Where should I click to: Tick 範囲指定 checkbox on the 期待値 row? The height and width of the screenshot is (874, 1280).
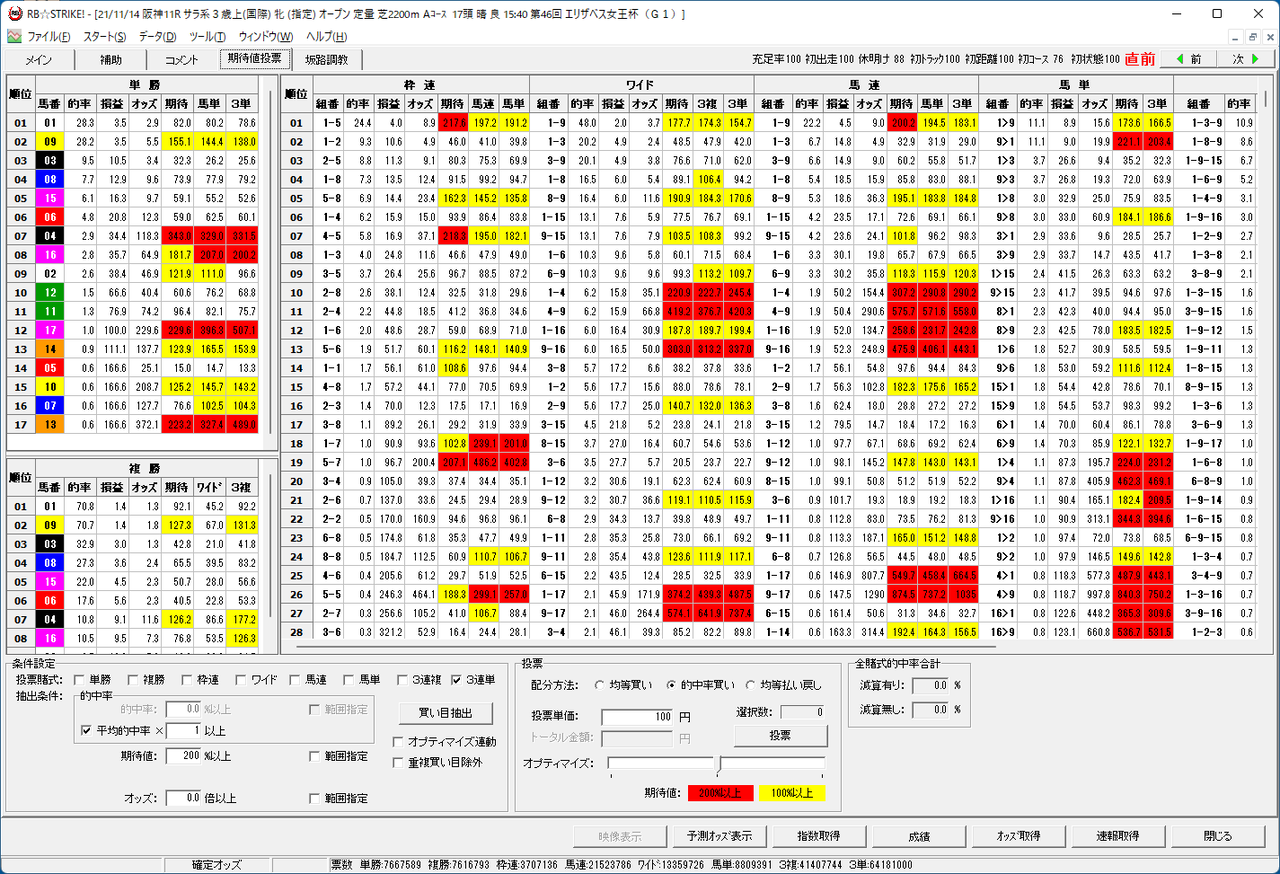coord(316,756)
